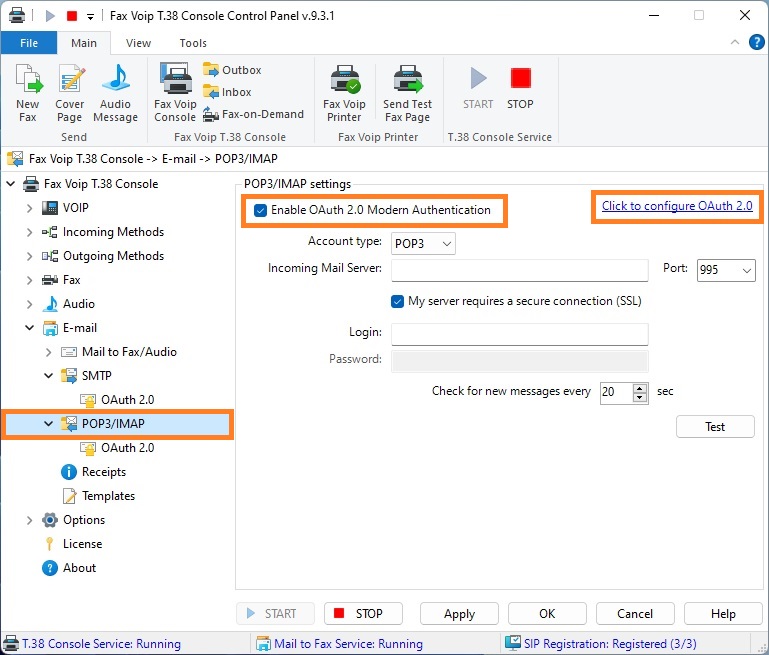Image resolution: width=769 pixels, height=655 pixels.
Task: Open the File menu tab
Action: click(x=29, y=43)
